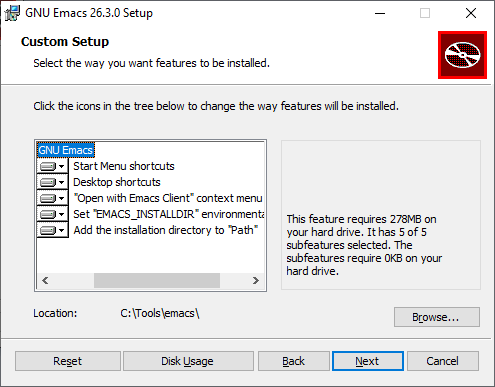The image size is (495, 387).
Task: Select the GNU Emacs root tree node
Action: pos(66,150)
